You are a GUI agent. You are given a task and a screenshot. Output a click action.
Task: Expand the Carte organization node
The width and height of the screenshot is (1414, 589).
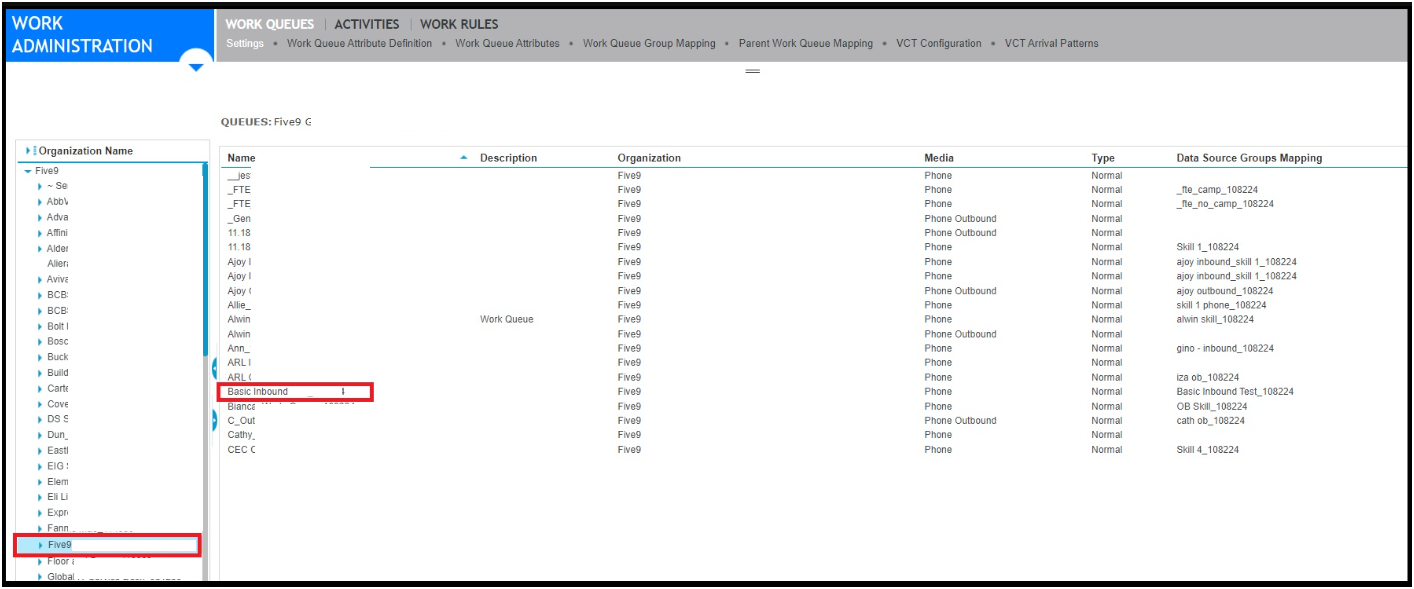coord(40,389)
